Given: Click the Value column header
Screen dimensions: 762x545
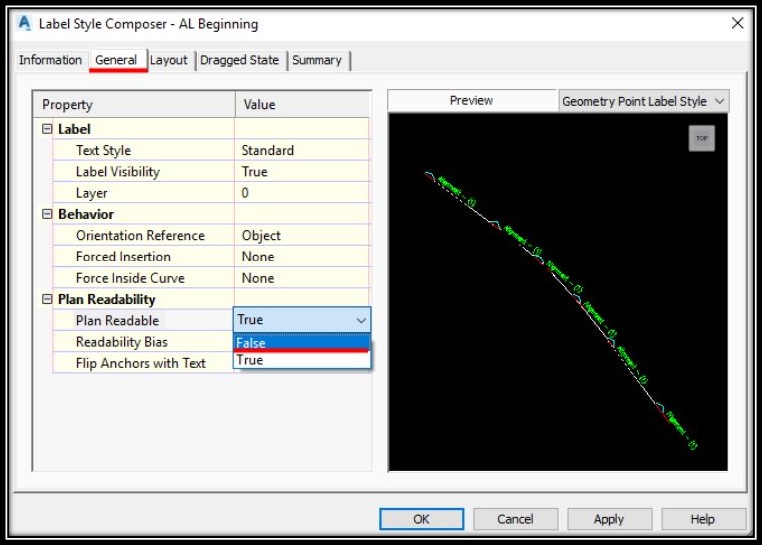Looking at the screenshot, I should (302, 105).
